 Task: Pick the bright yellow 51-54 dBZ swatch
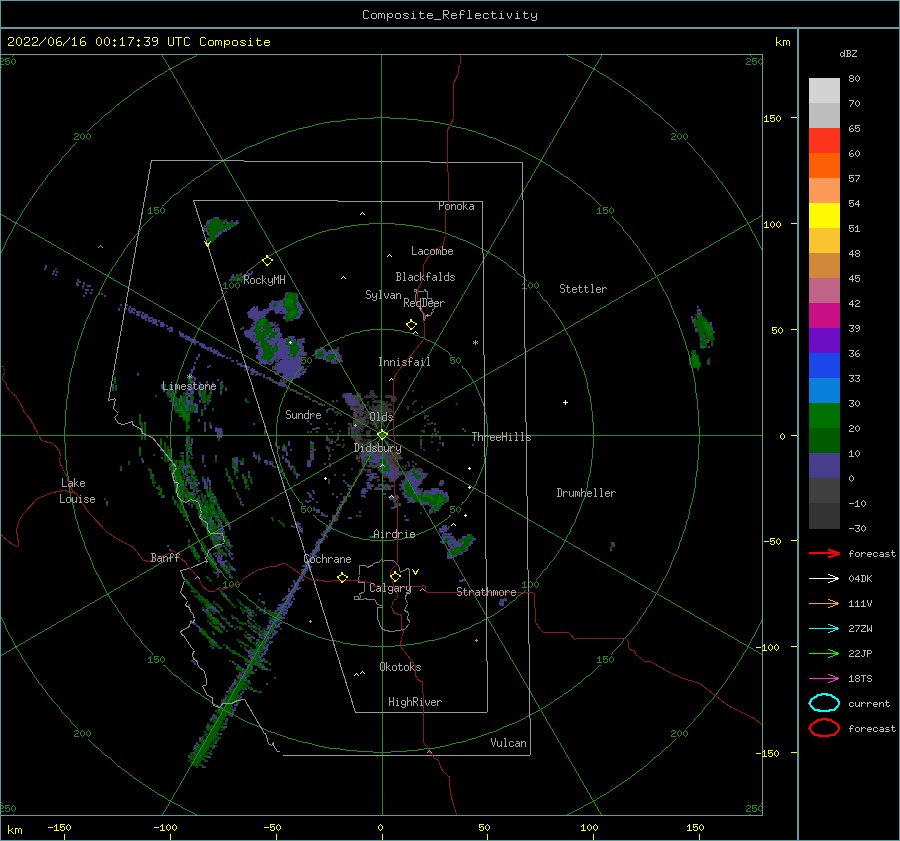coord(824,216)
